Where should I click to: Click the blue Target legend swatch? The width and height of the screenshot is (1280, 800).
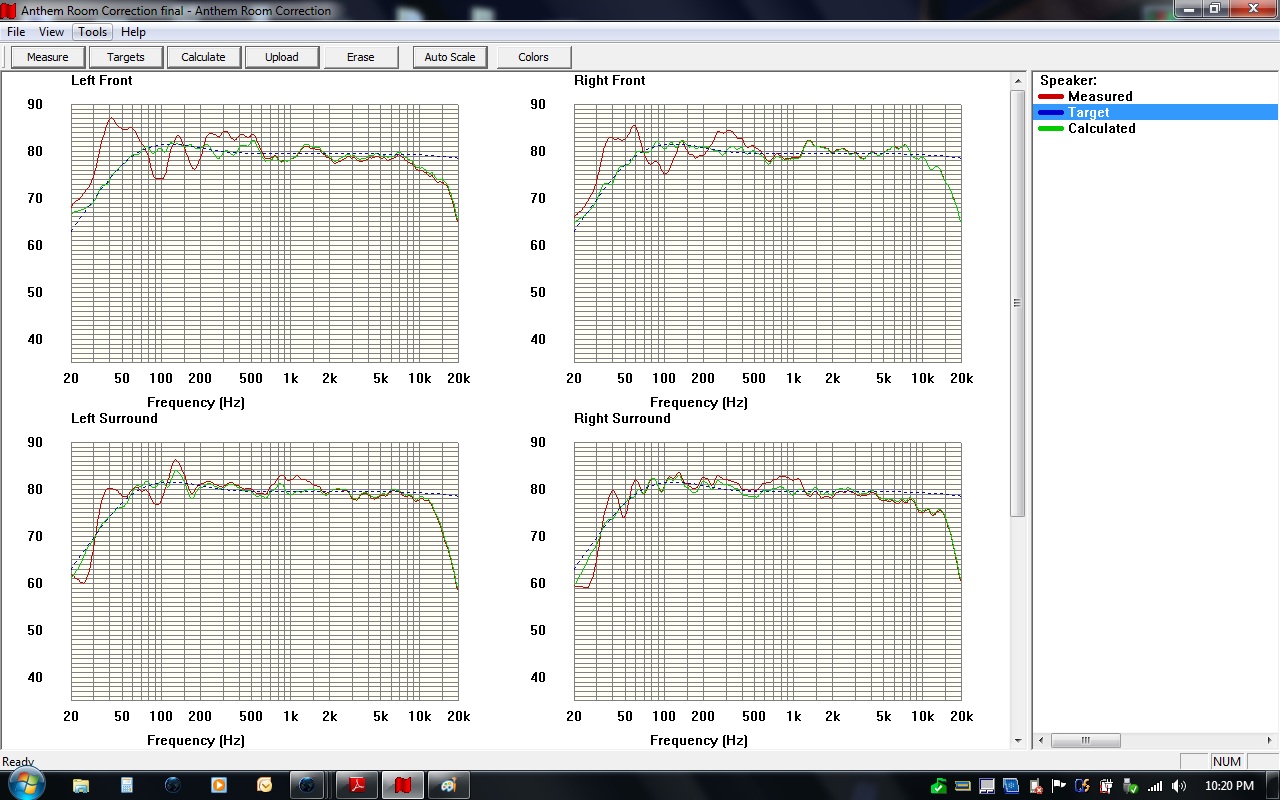click(1051, 113)
